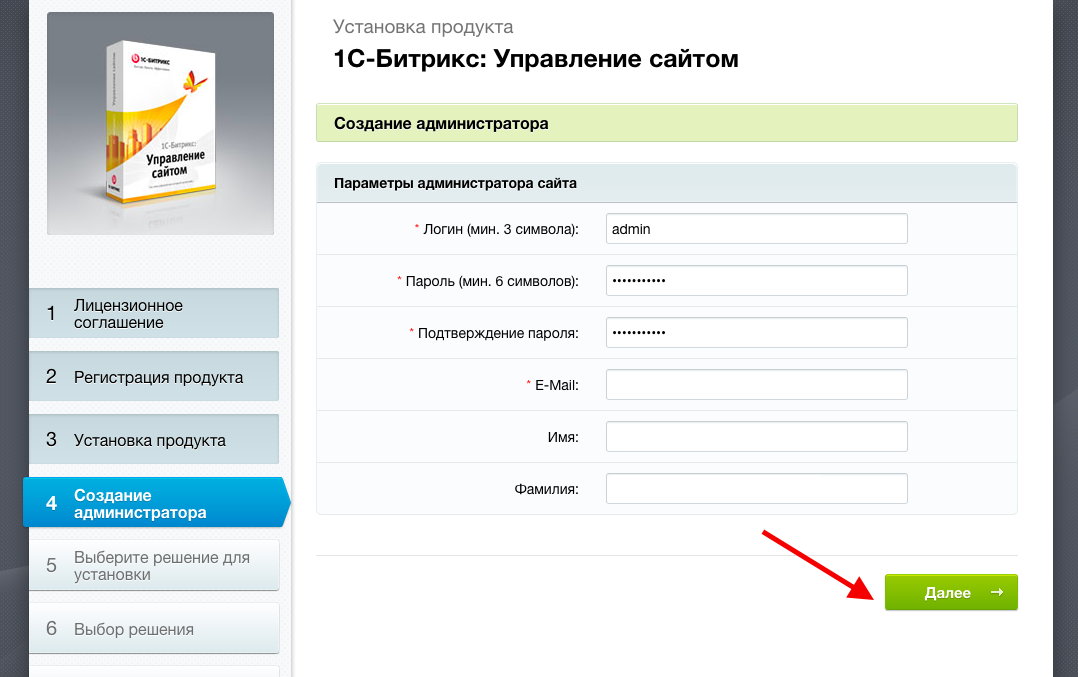Click the Установка продукта subtitle text
Viewport: 1078px width, 677px height.
[x=423, y=27]
